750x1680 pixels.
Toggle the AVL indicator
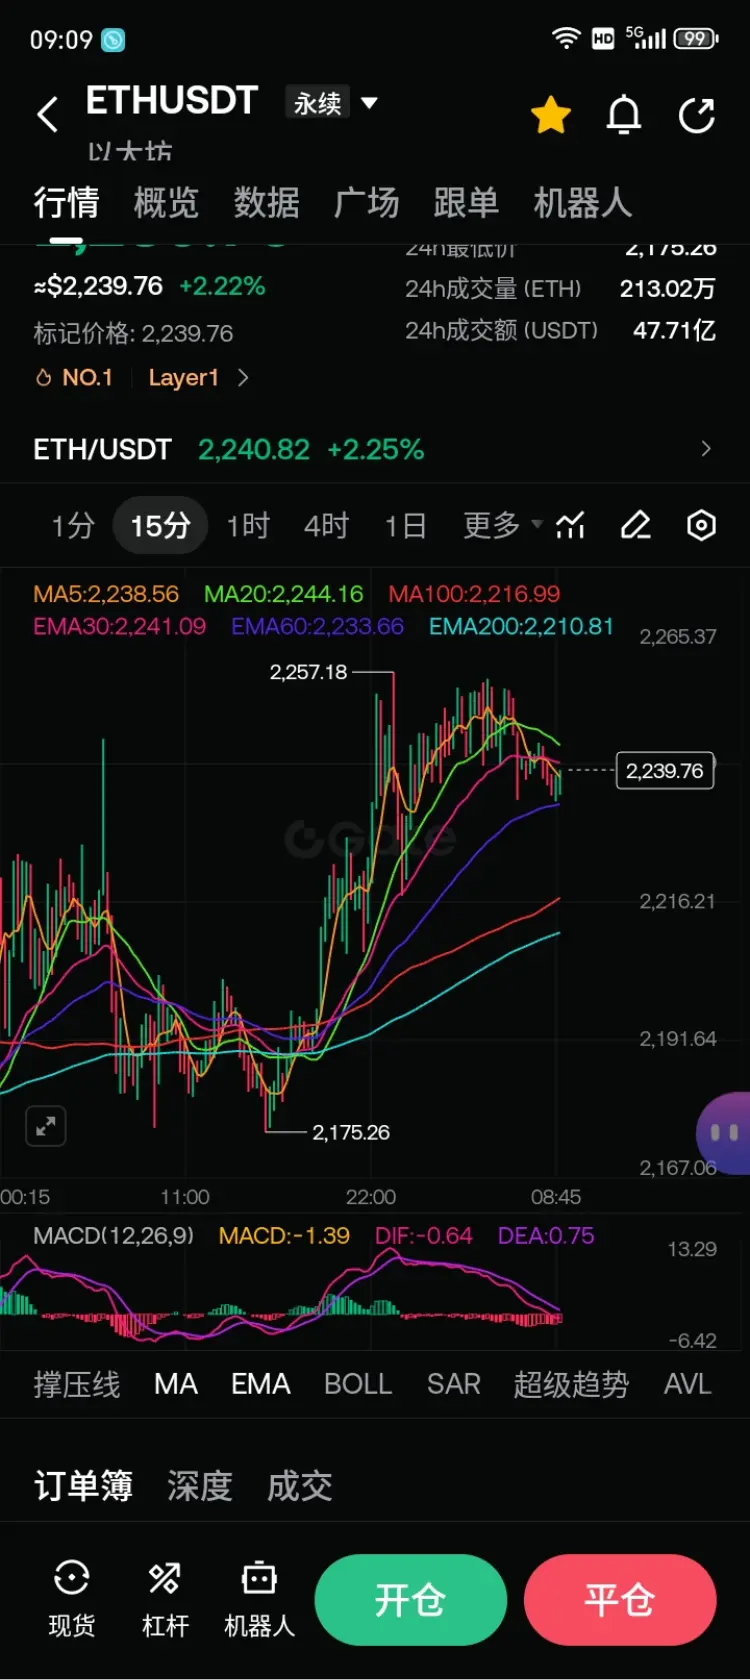(688, 1385)
